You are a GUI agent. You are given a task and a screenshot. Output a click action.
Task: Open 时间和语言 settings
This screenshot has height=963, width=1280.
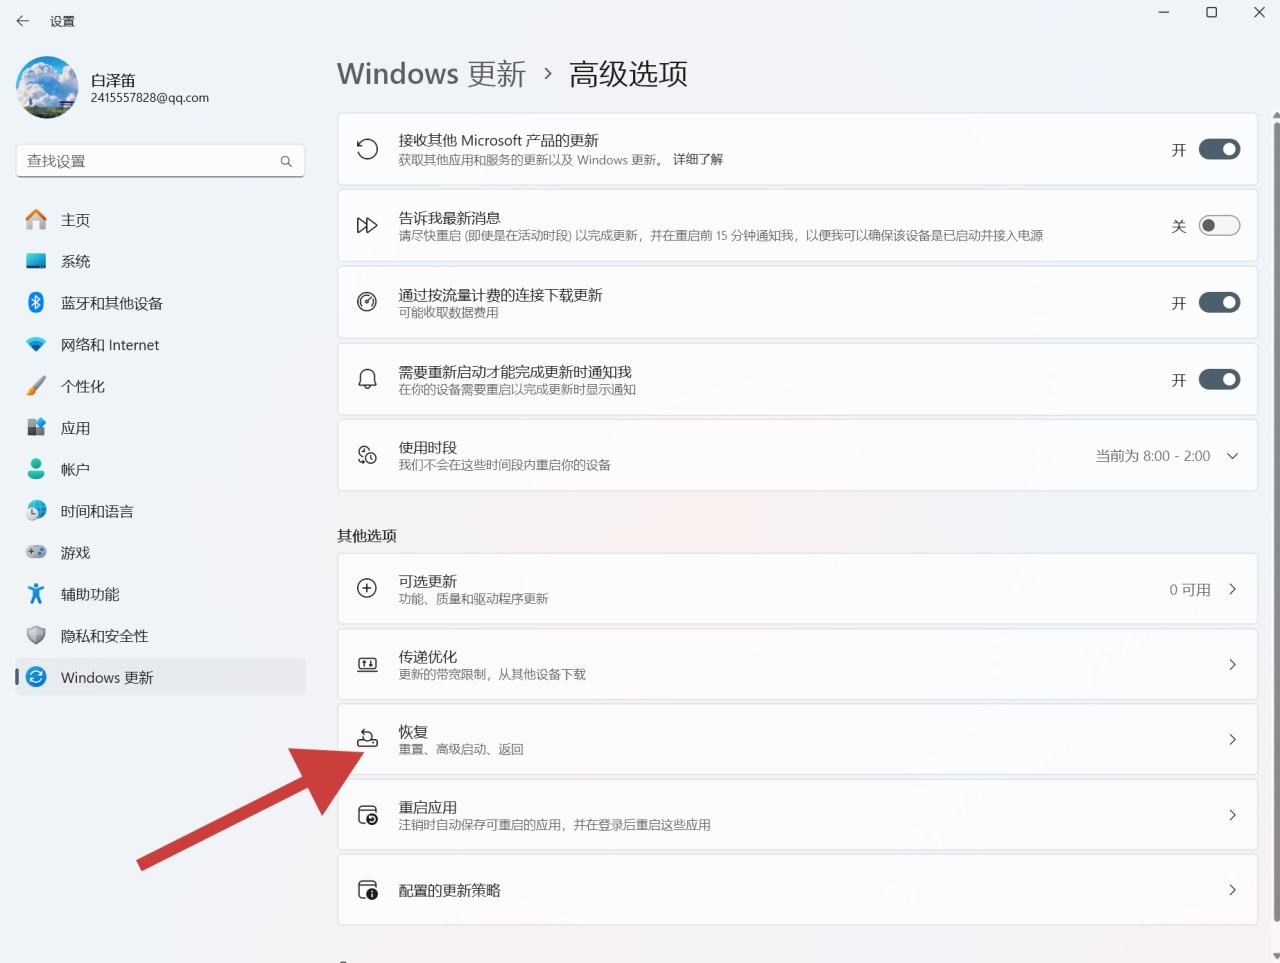[160, 511]
